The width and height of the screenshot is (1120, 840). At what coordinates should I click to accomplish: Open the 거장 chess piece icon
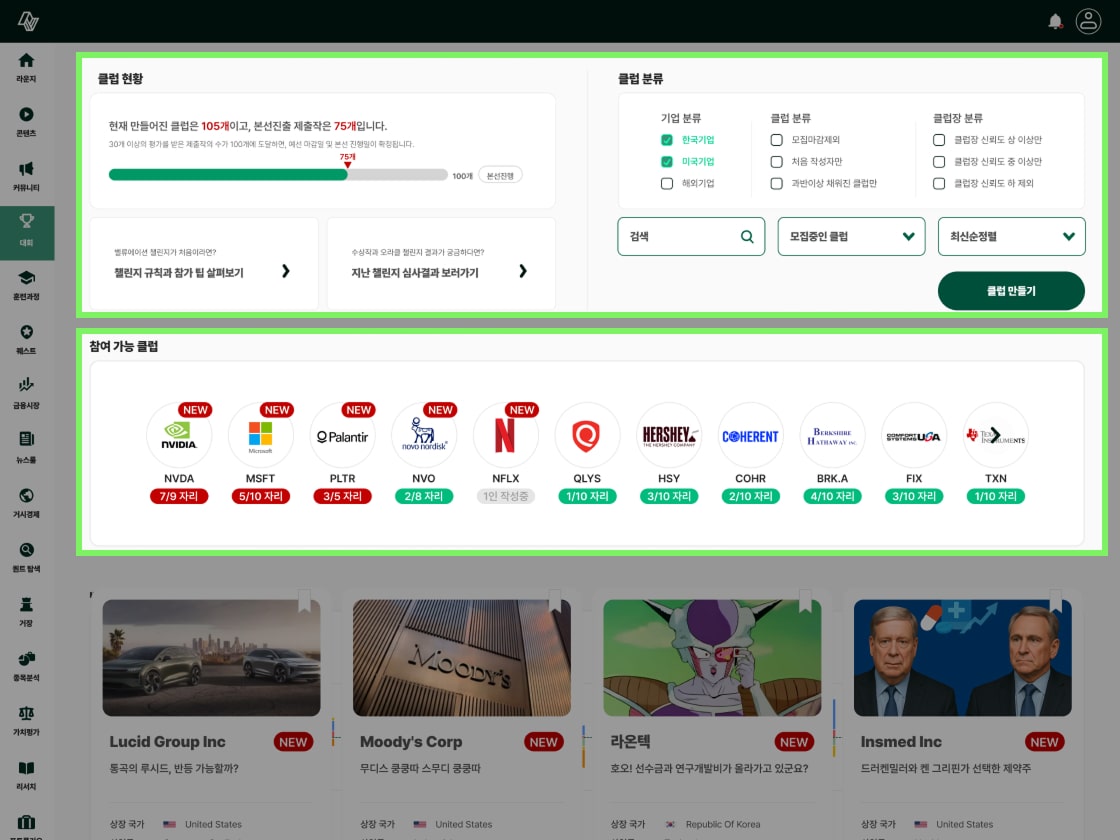[x=26, y=604]
